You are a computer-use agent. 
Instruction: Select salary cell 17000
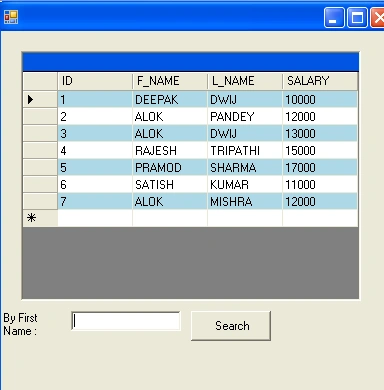[x=320, y=167]
